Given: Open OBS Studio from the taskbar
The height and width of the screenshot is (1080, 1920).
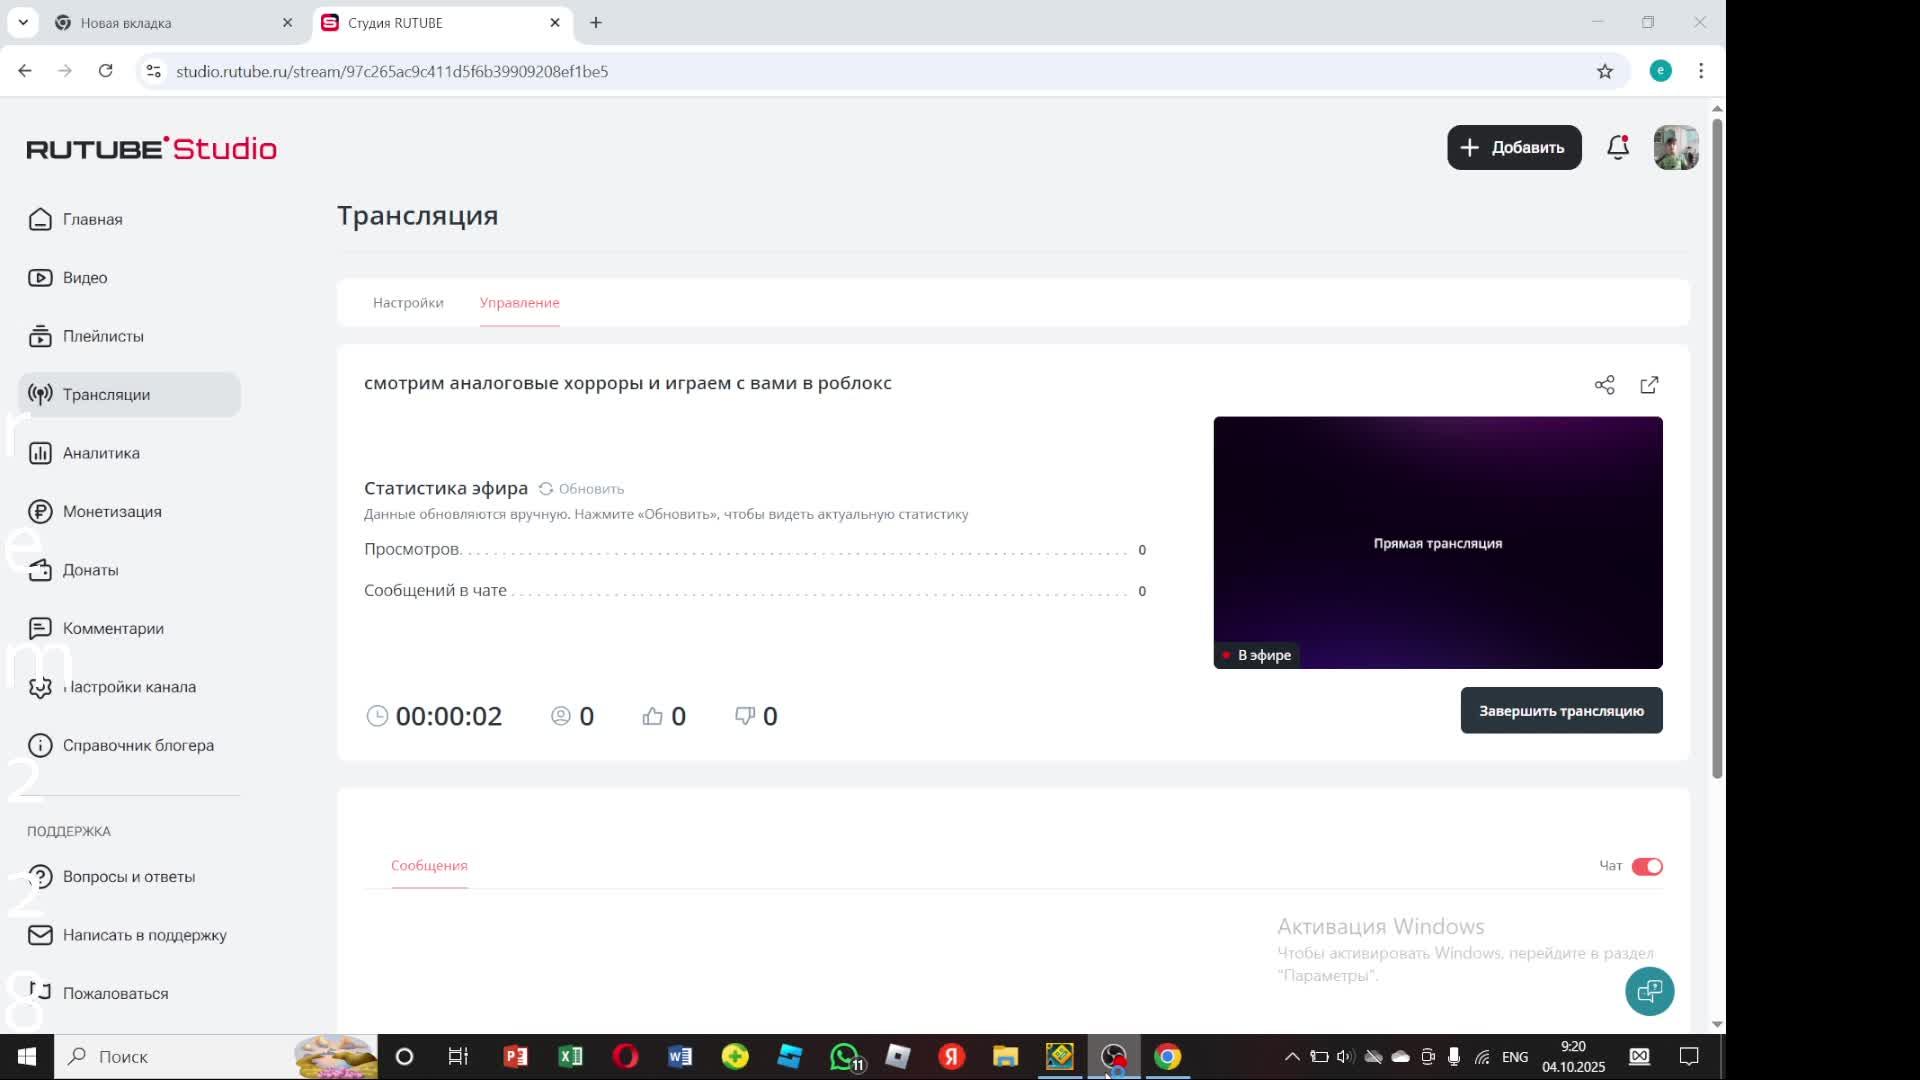Looking at the screenshot, I should 1113,1057.
